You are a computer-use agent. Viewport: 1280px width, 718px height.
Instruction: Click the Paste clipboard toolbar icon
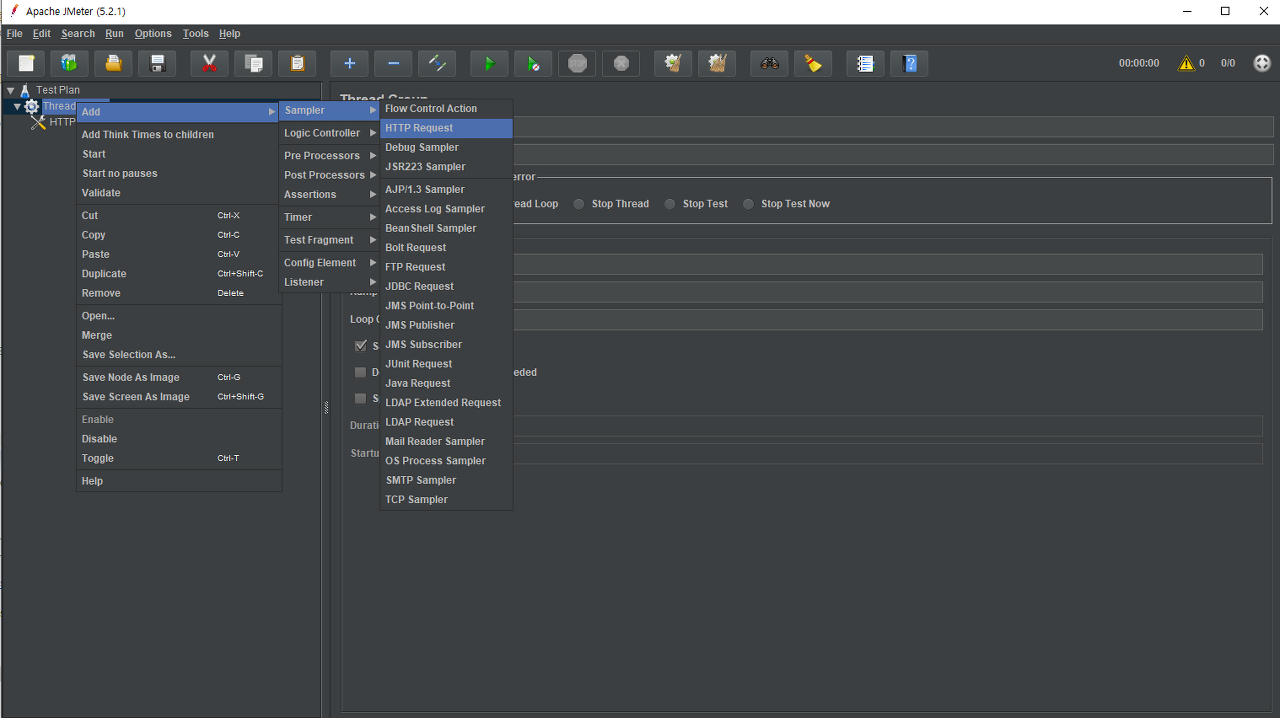coord(297,64)
